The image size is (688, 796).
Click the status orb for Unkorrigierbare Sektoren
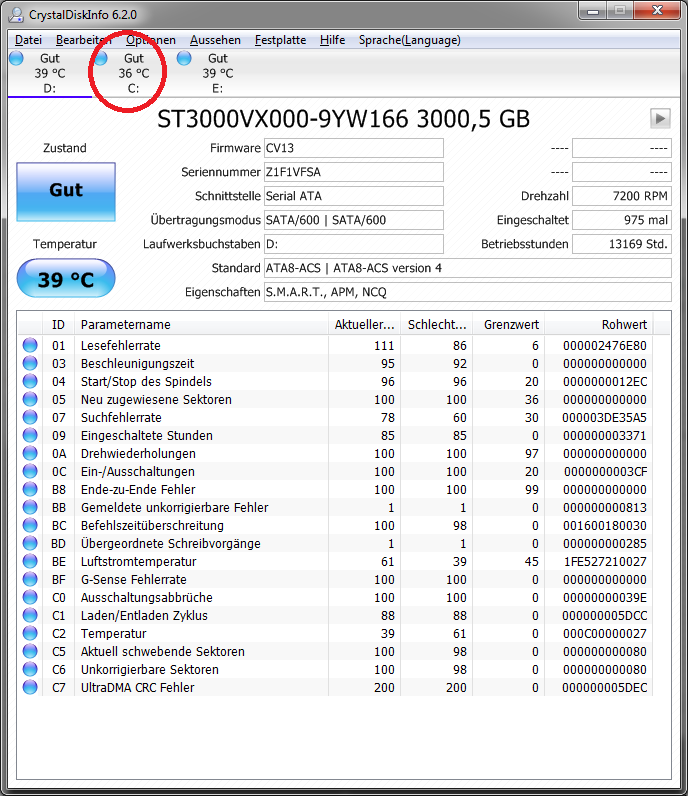pos(30,670)
